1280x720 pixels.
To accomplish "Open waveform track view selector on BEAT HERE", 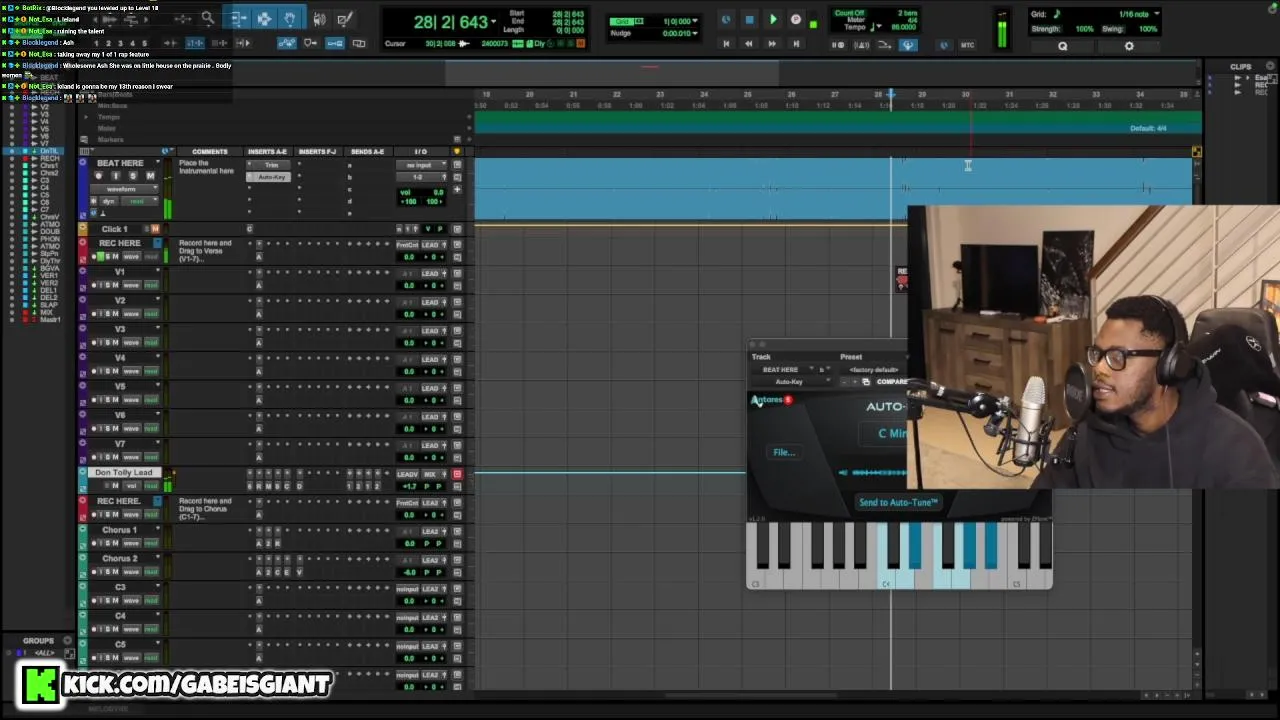I will [125, 189].
